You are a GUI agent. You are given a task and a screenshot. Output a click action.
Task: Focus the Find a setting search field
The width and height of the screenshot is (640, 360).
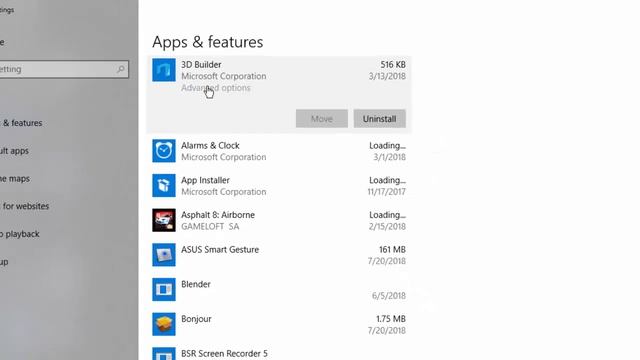coord(63,69)
